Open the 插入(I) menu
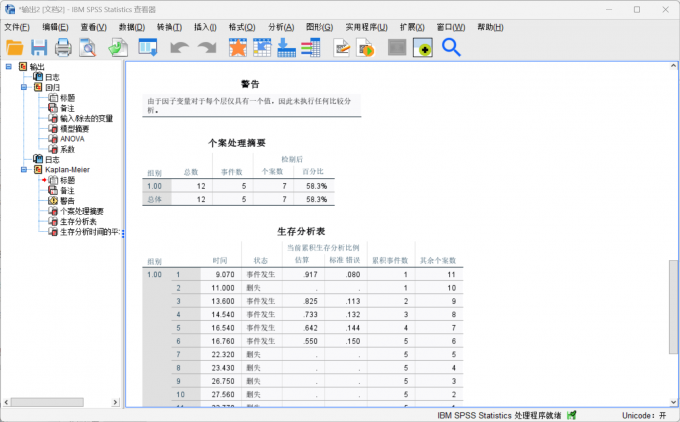The width and height of the screenshot is (680, 422). tap(205, 27)
